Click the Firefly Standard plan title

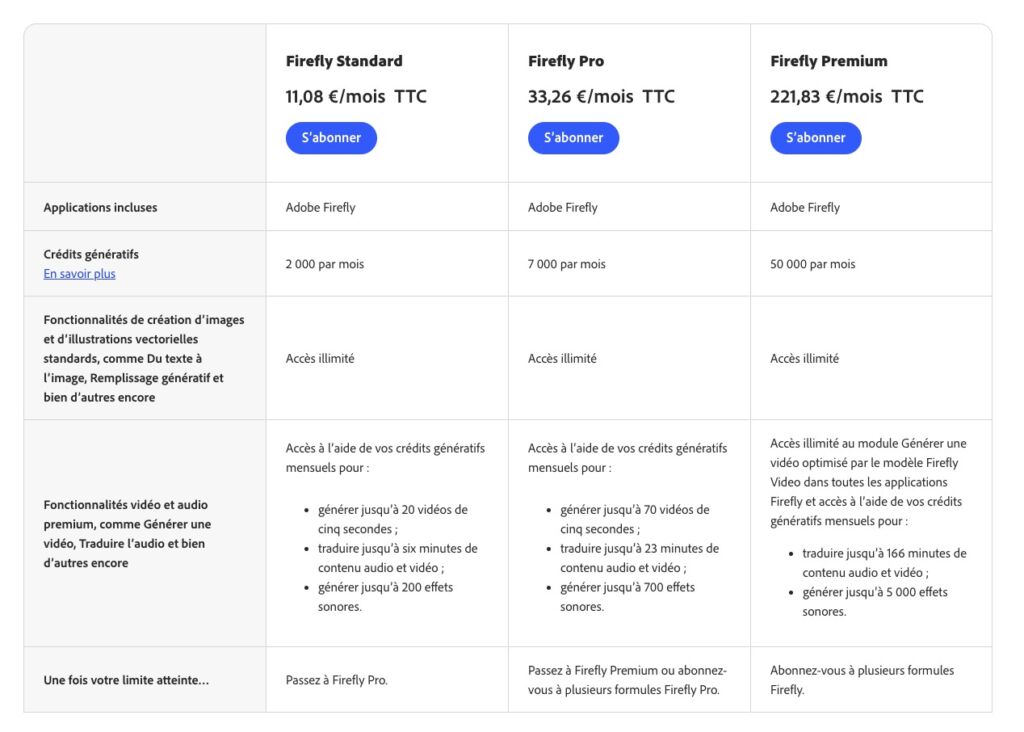click(x=344, y=61)
